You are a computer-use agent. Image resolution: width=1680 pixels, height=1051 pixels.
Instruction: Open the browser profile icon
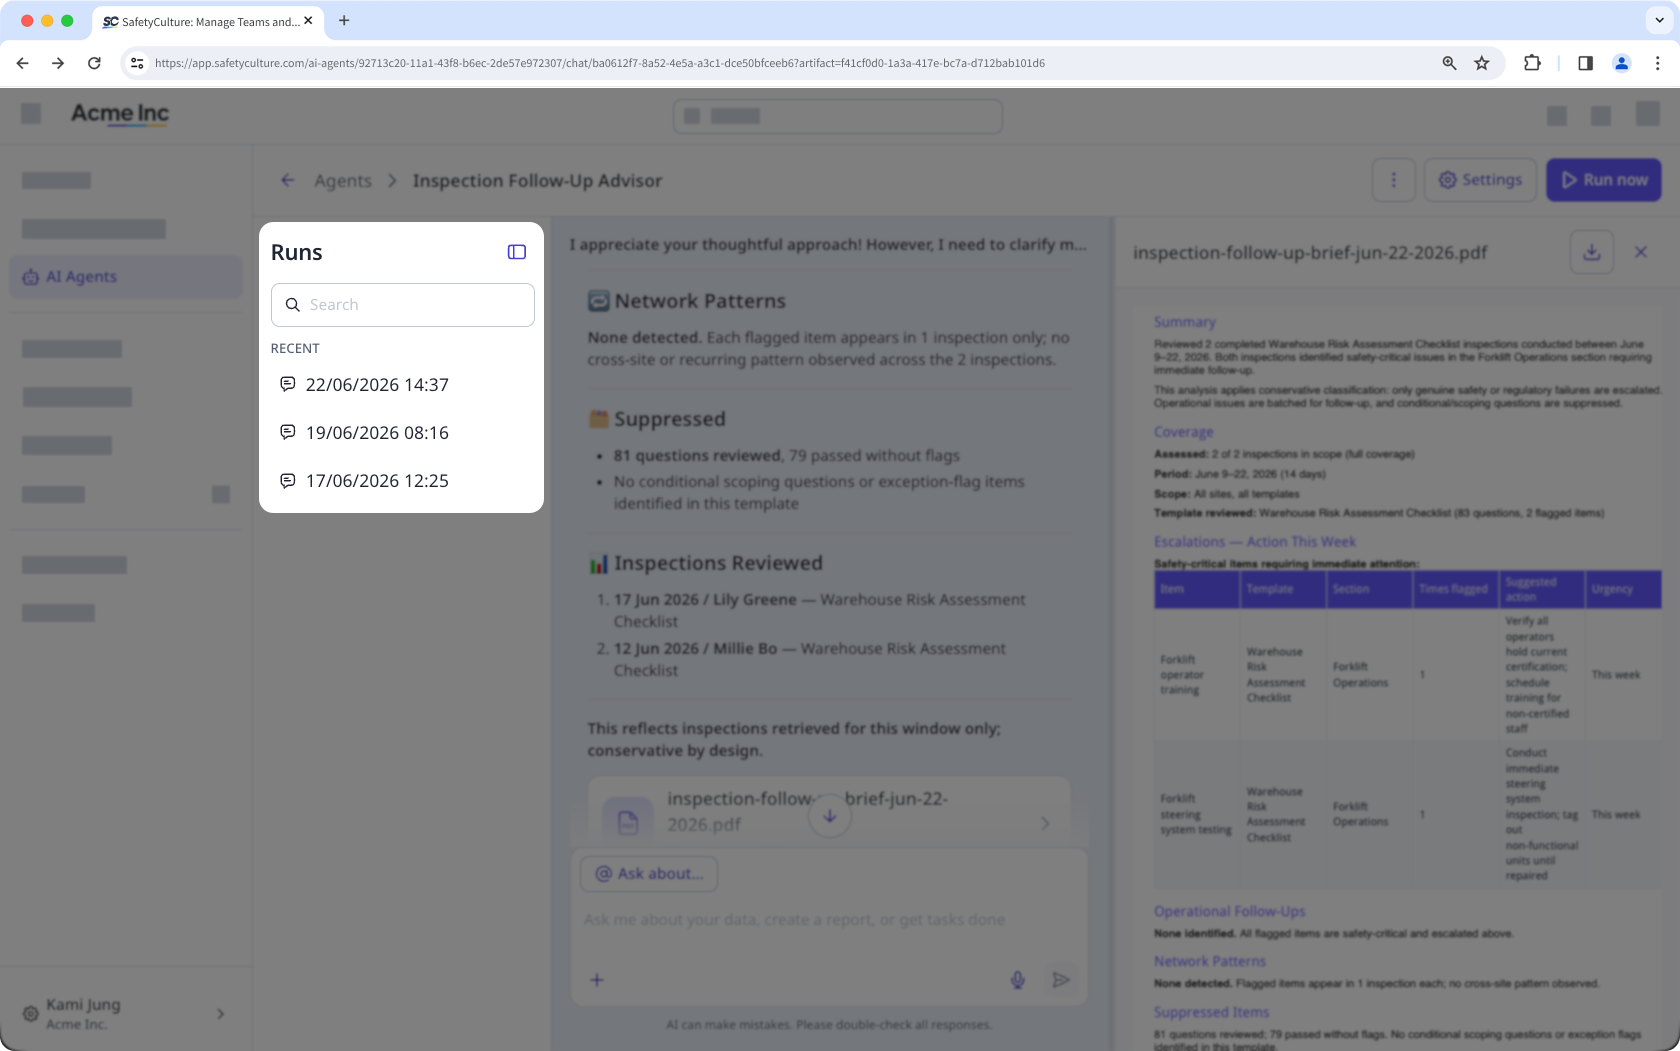[1622, 63]
